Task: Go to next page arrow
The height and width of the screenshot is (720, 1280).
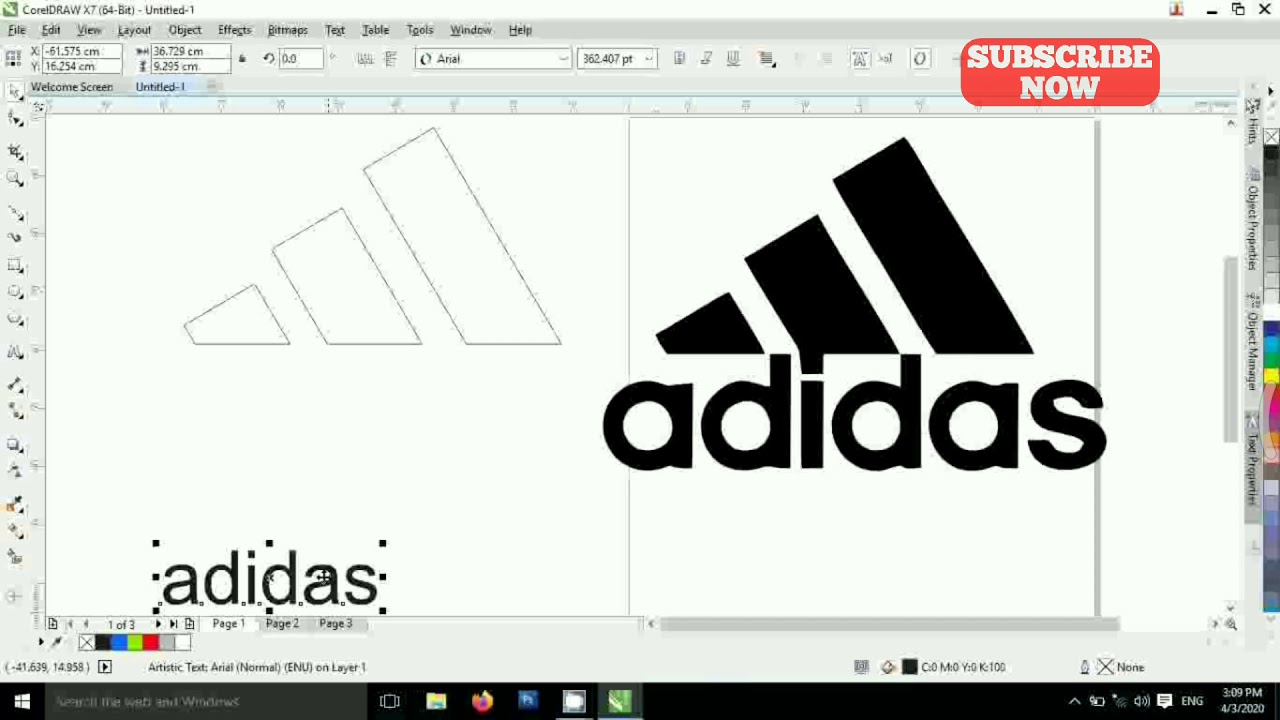Action: pyautogui.click(x=158, y=624)
